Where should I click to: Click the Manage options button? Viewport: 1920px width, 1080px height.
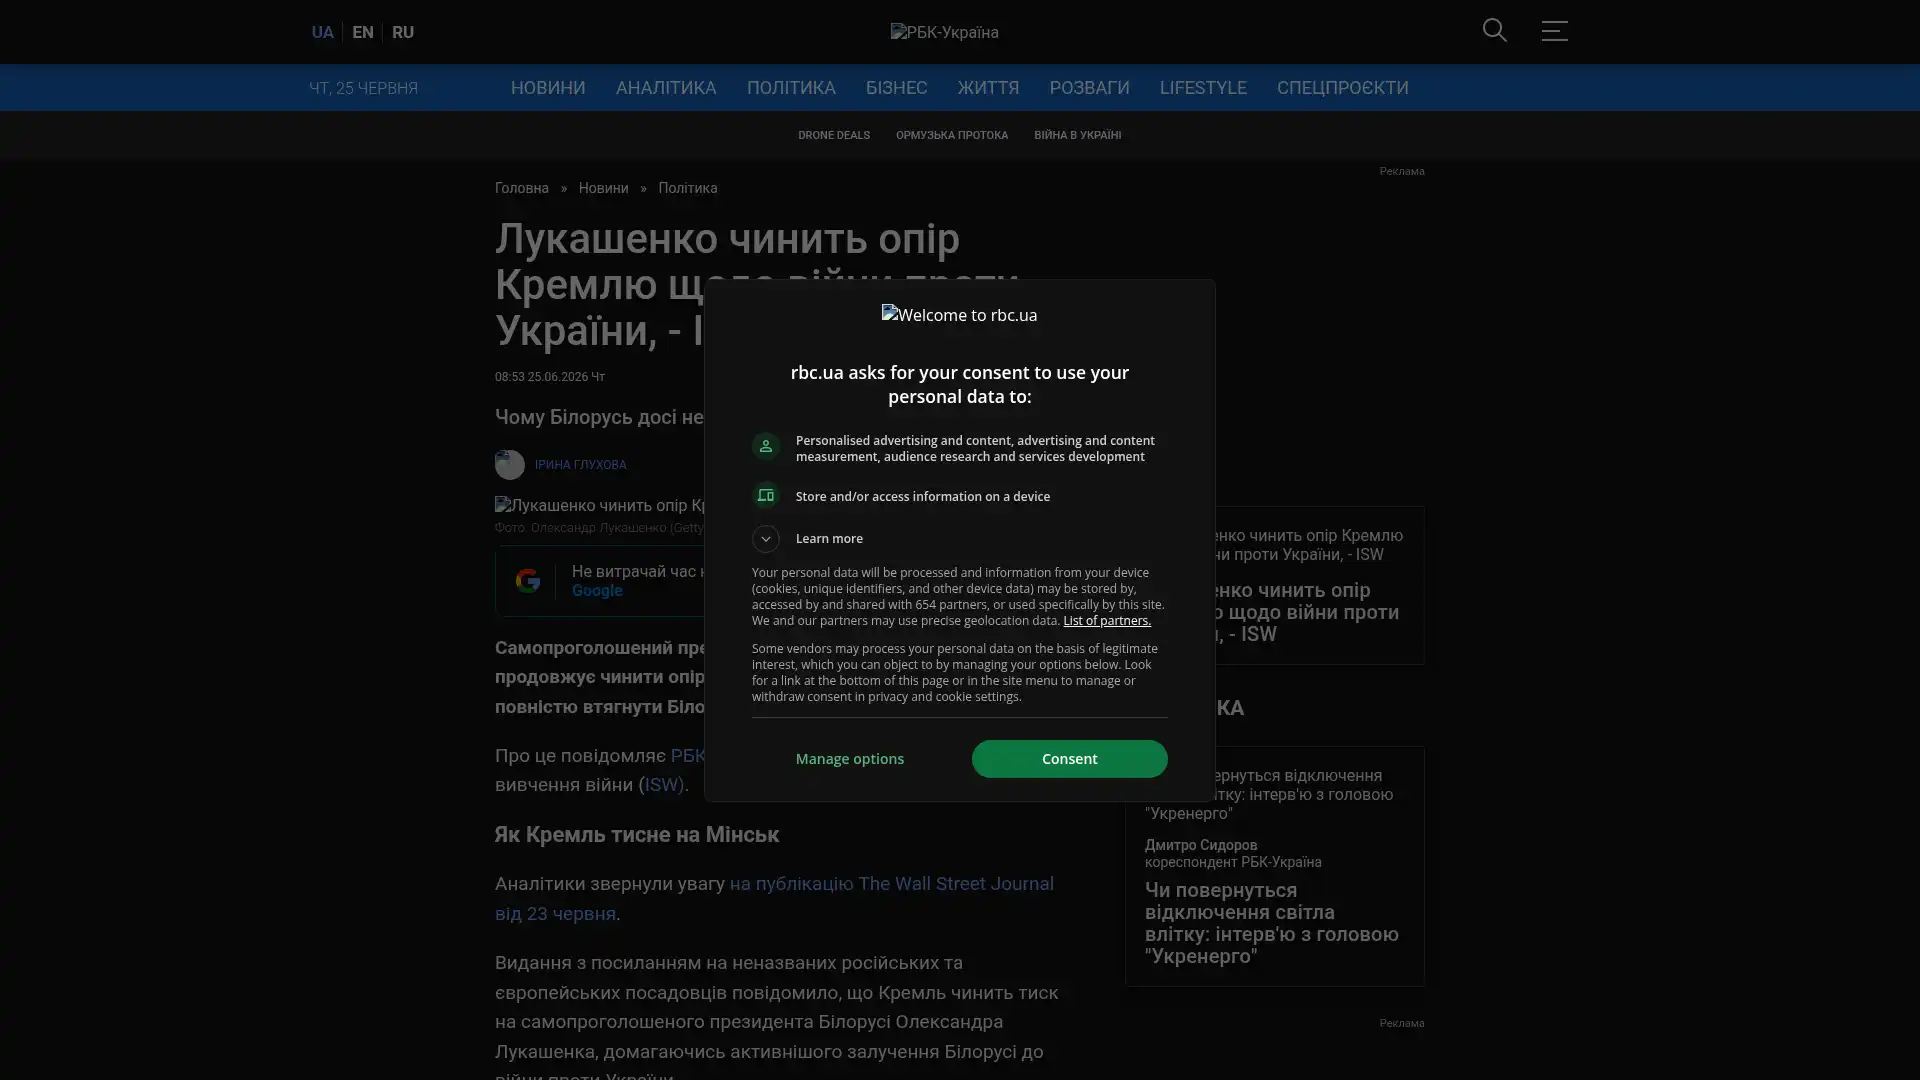[849, 759]
